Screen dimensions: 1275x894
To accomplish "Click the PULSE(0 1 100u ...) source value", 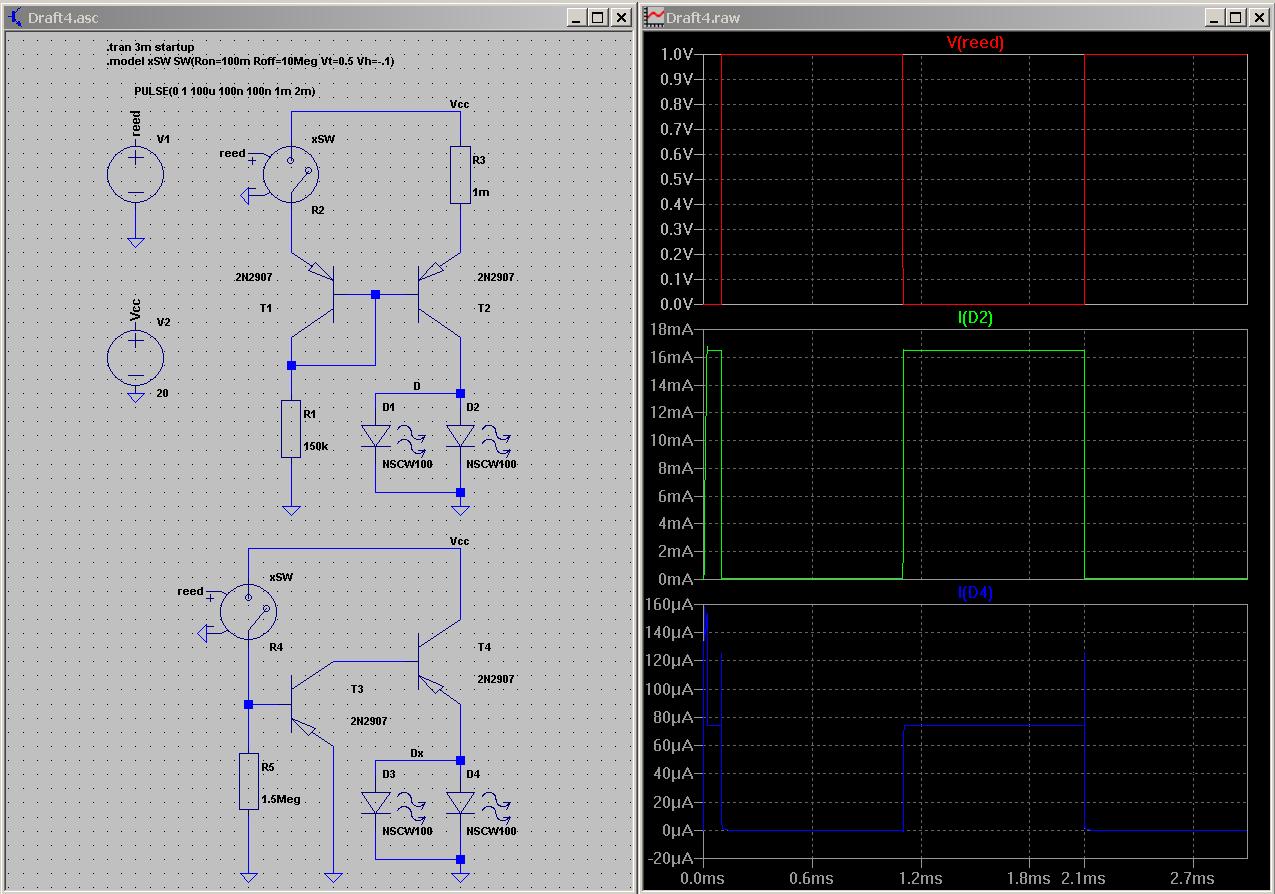I will click(x=225, y=91).
